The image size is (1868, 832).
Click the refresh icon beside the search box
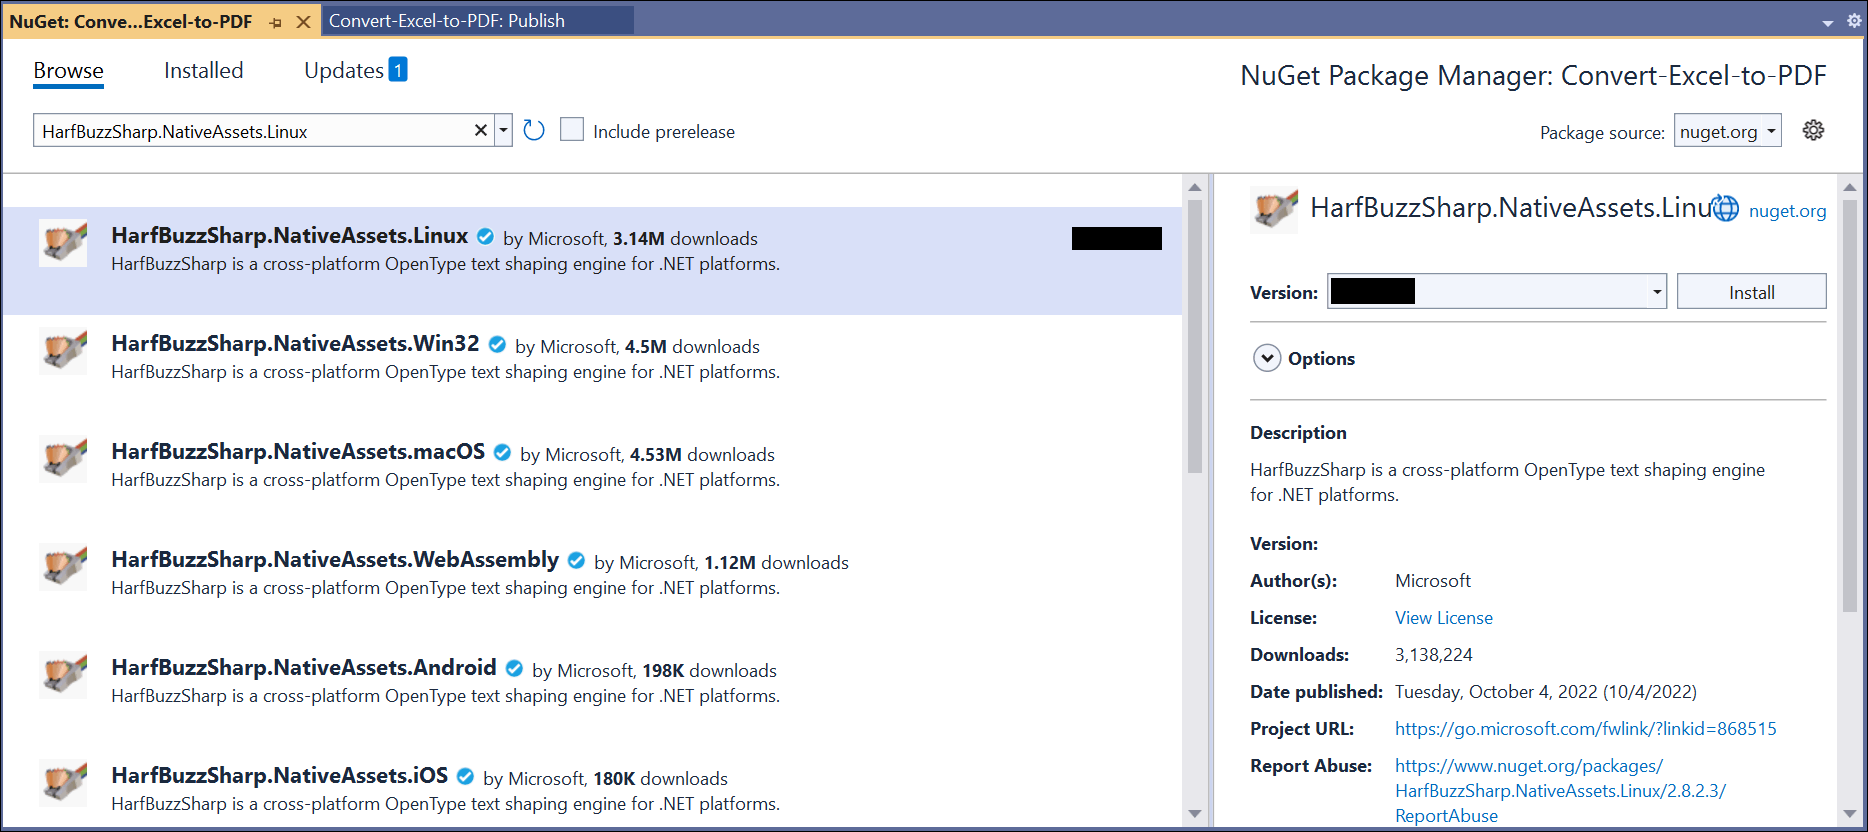coord(534,131)
